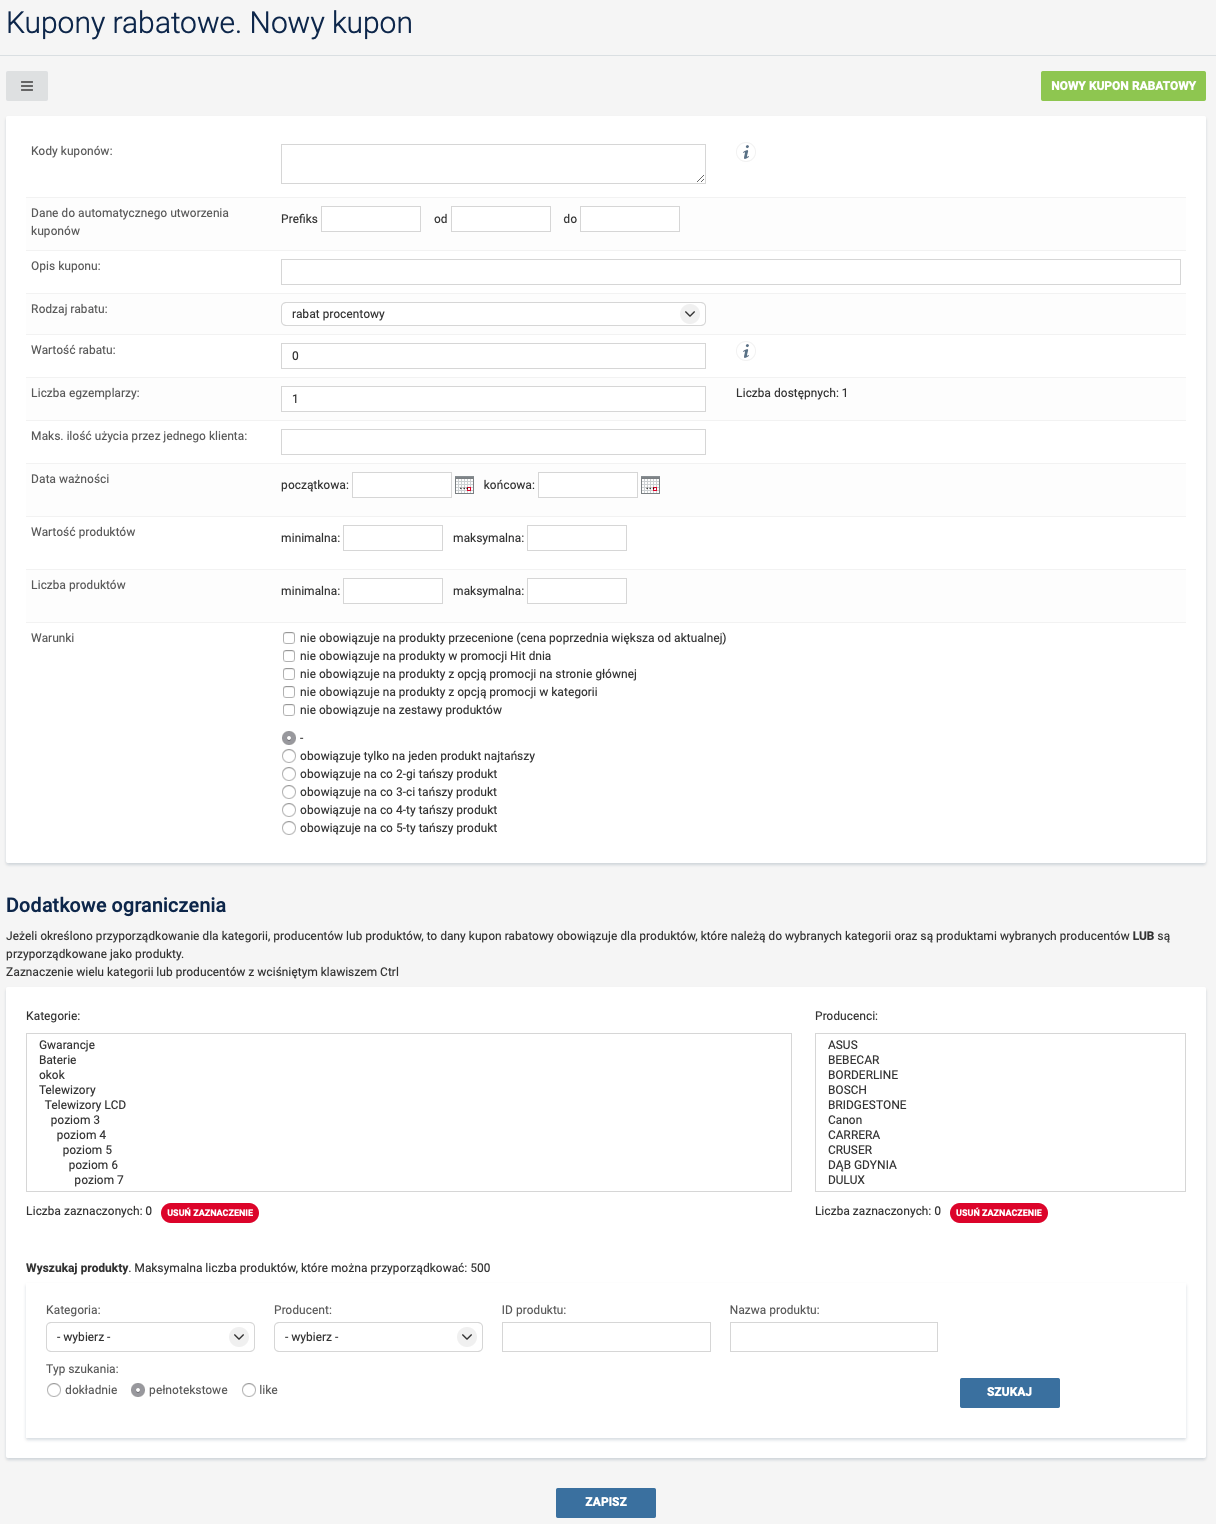
Task: Open the Producent search dropdown
Action: click(x=378, y=1337)
